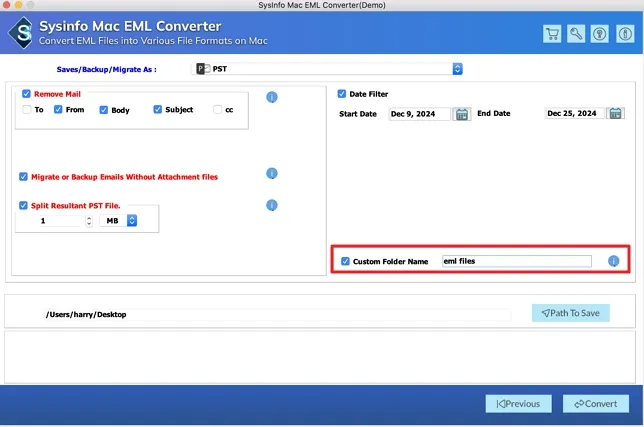
Task: Open the shopping cart purchase icon
Action: click(x=552, y=34)
